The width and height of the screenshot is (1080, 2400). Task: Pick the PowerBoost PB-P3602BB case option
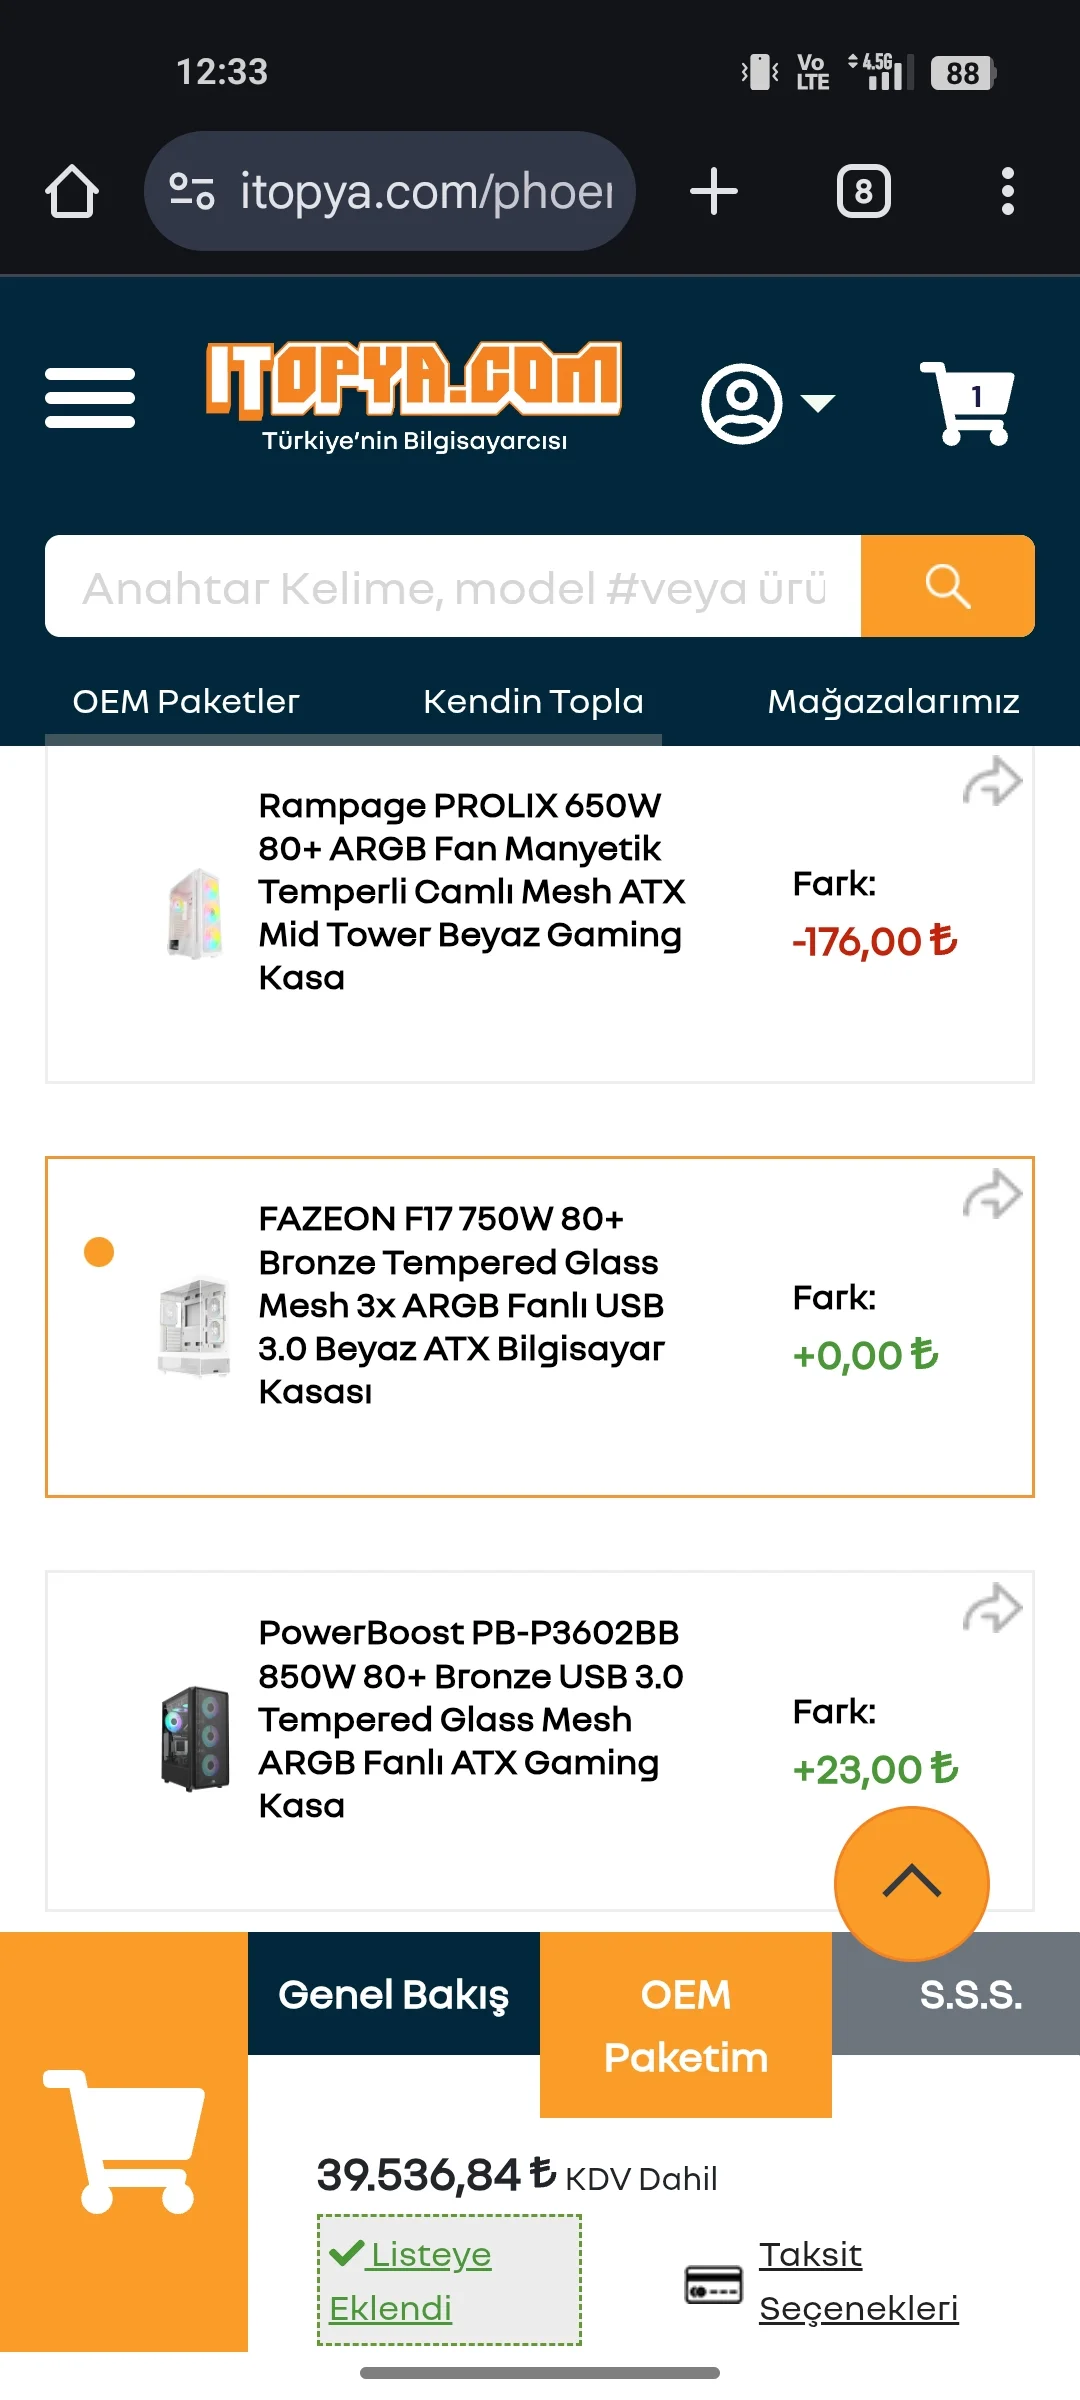(470, 1719)
